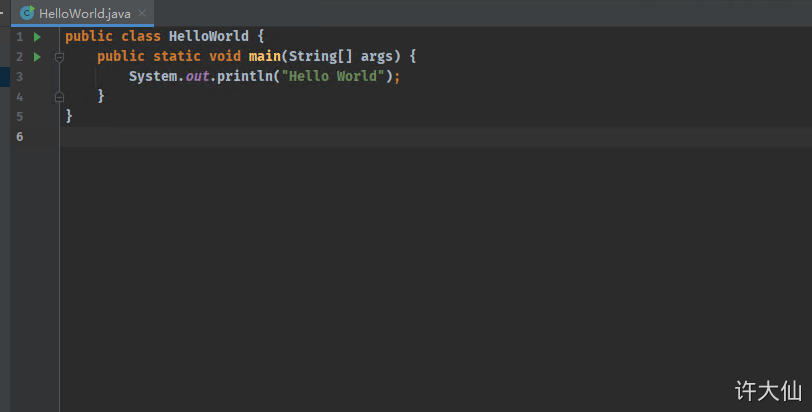812x412 pixels.
Task: Click line number 6 in the gutter
Action: 20,137
